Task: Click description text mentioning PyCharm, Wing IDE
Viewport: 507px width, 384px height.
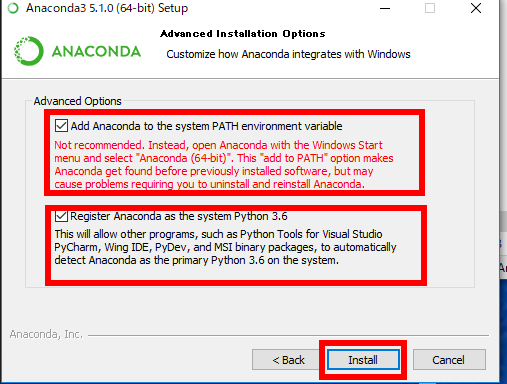Action: pos(225,247)
